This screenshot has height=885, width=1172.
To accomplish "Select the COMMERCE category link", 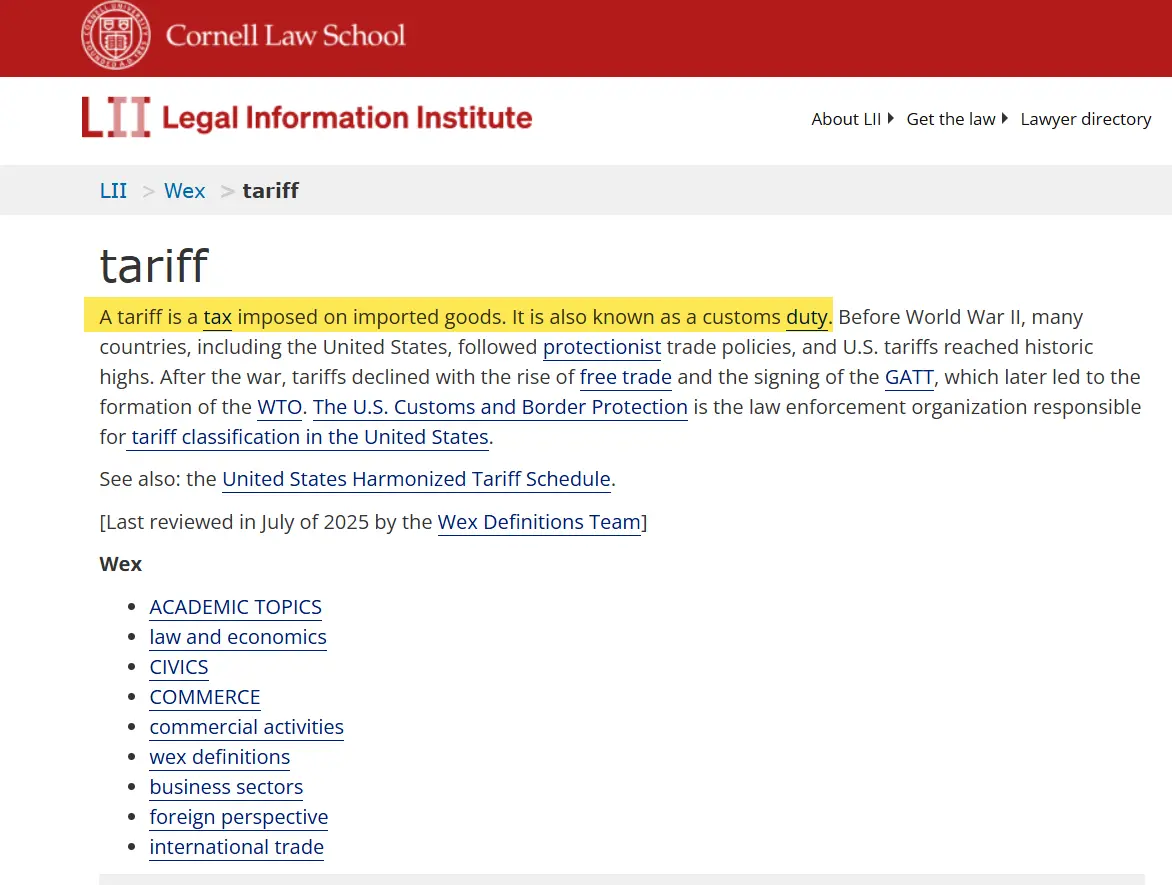I will click(x=205, y=697).
